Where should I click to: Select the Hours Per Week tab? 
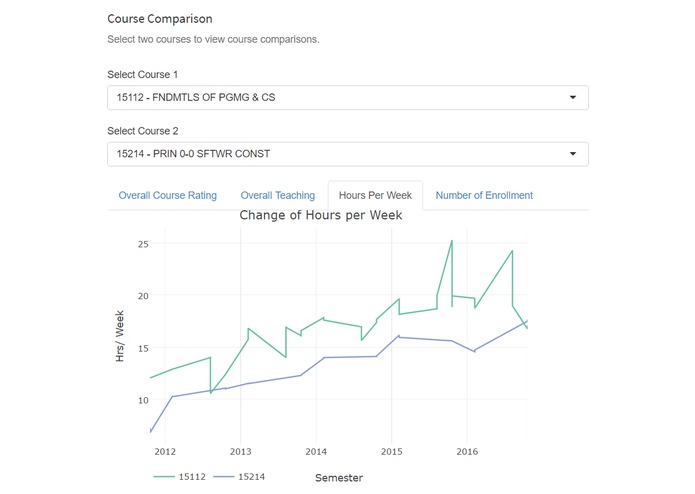(x=375, y=196)
